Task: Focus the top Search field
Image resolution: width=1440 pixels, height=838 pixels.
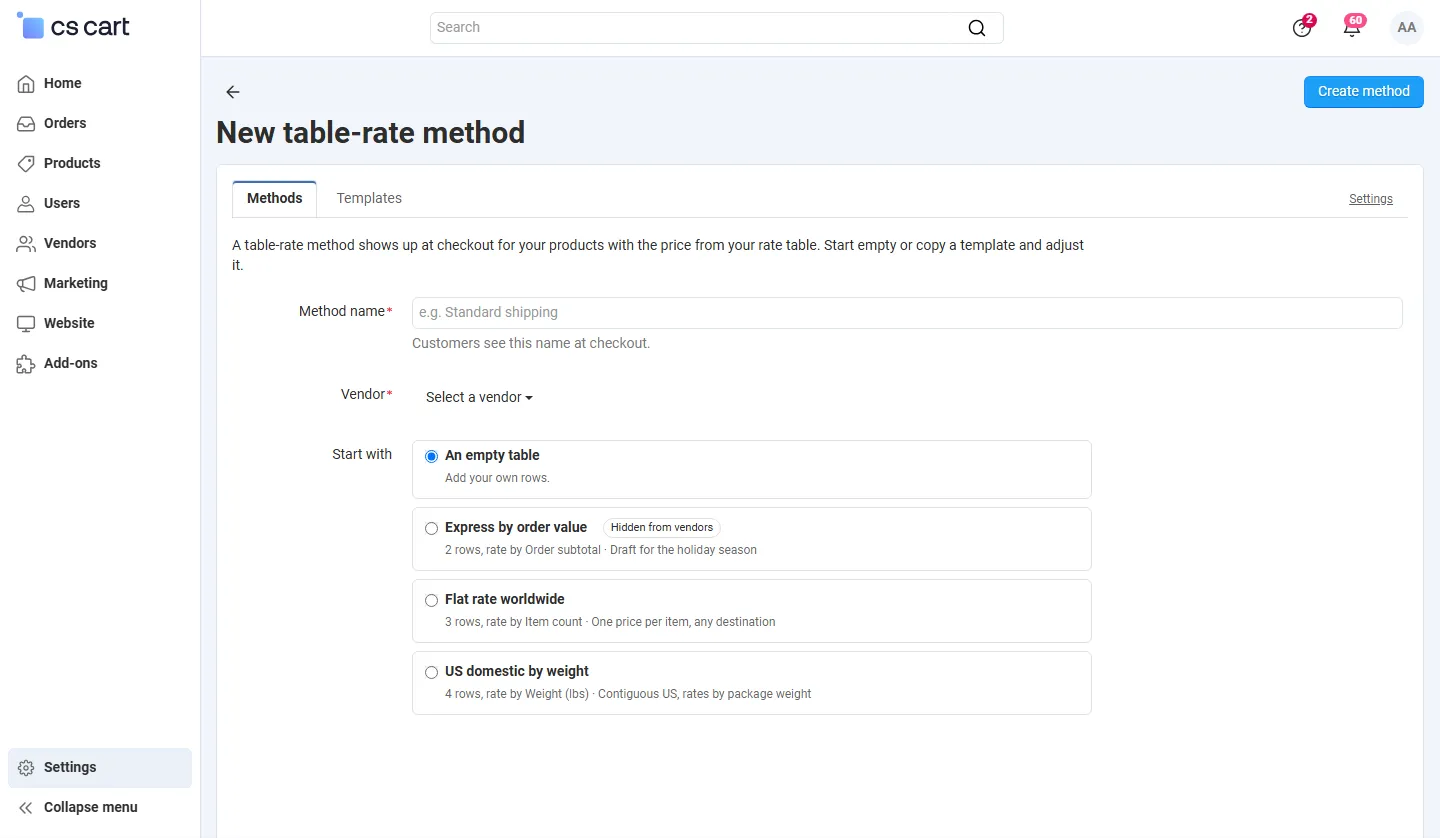Action: [716, 28]
